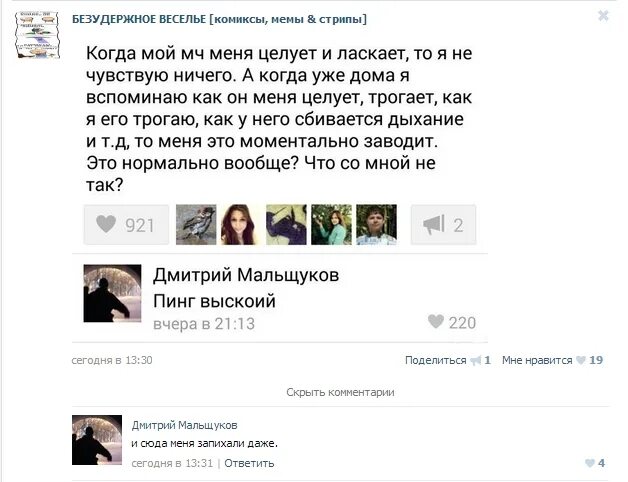The height and width of the screenshot is (482, 628).
Task: Click the heart icon next to 19
Action: (x=580, y=360)
